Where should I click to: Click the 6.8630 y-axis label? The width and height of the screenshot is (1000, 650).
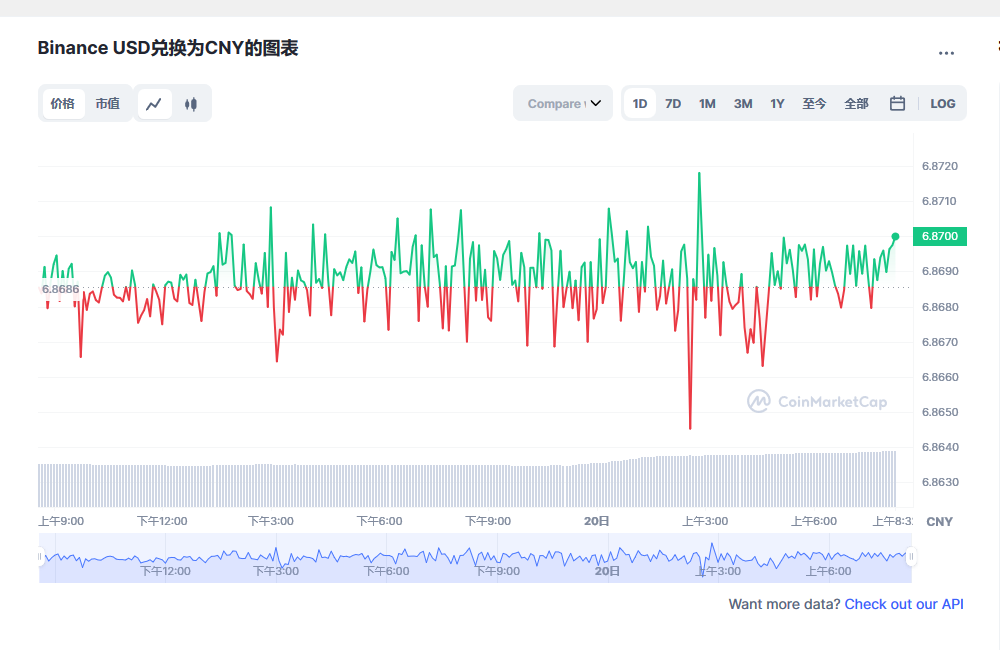tap(940, 482)
